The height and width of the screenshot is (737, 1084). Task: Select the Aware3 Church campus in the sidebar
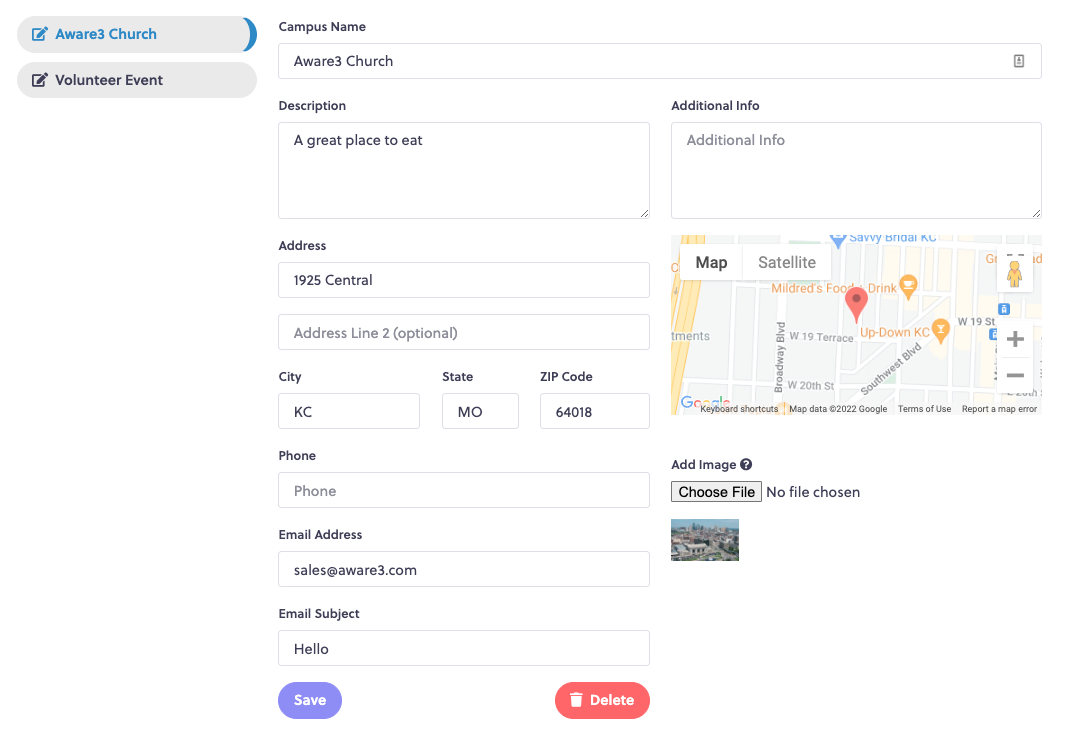[137, 35]
